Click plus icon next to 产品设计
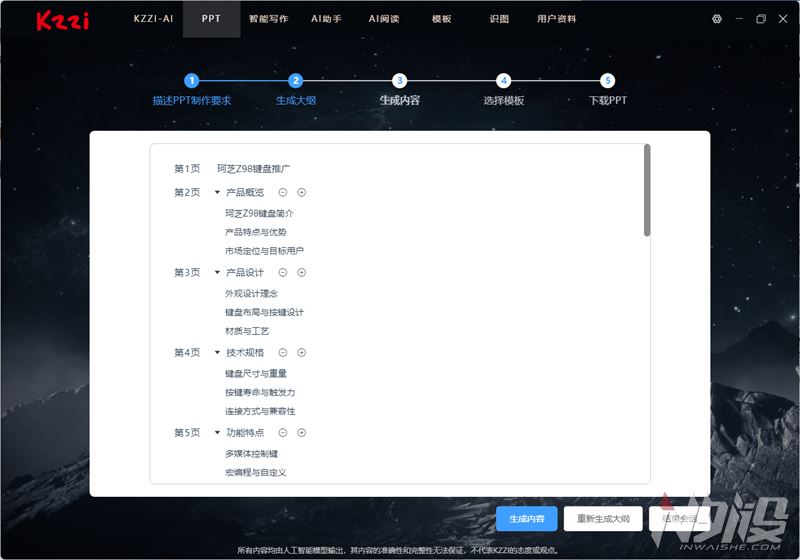The width and height of the screenshot is (800, 560). [302, 272]
